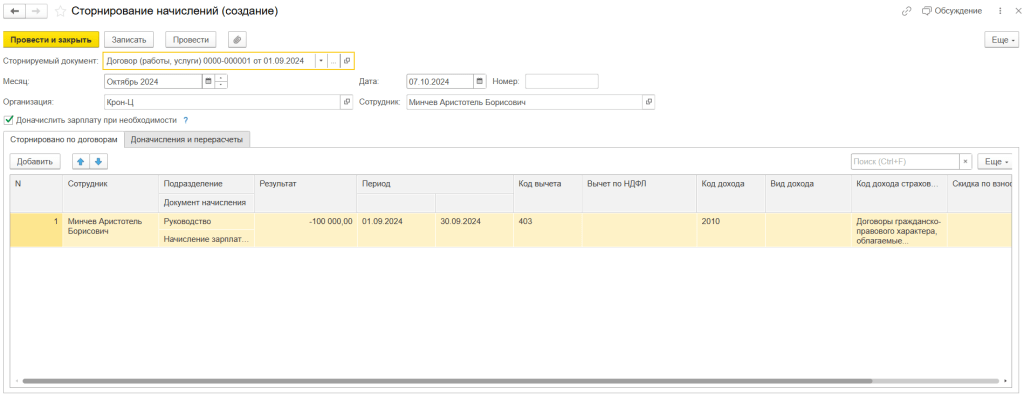
Task: Switch to Доначисления и перерасчеты tab
Action: (187, 139)
